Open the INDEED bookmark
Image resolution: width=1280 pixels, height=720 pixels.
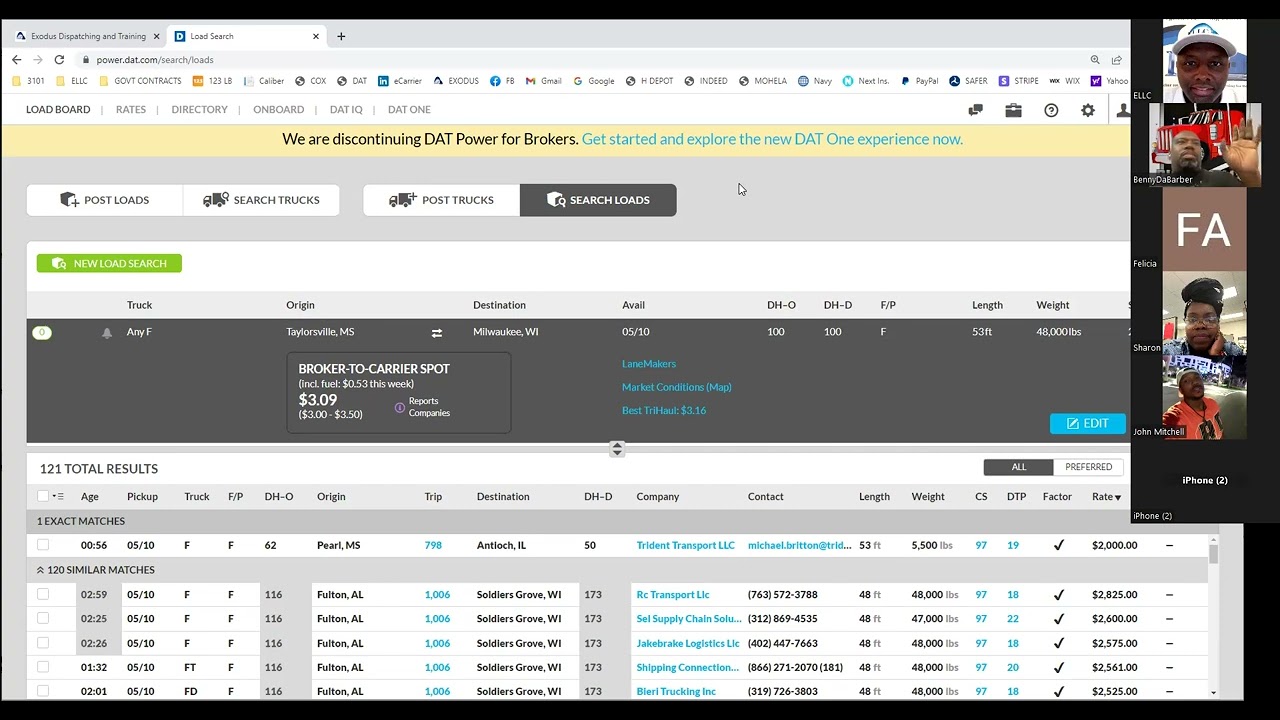(706, 81)
